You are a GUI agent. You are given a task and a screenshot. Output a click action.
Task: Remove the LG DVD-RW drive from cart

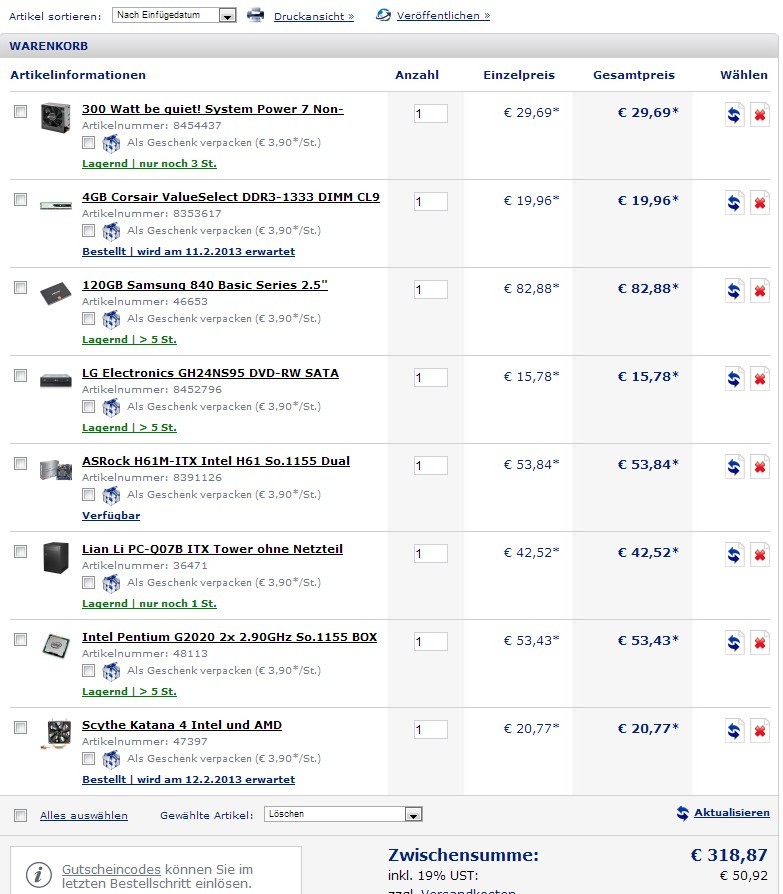pyautogui.click(x=760, y=379)
